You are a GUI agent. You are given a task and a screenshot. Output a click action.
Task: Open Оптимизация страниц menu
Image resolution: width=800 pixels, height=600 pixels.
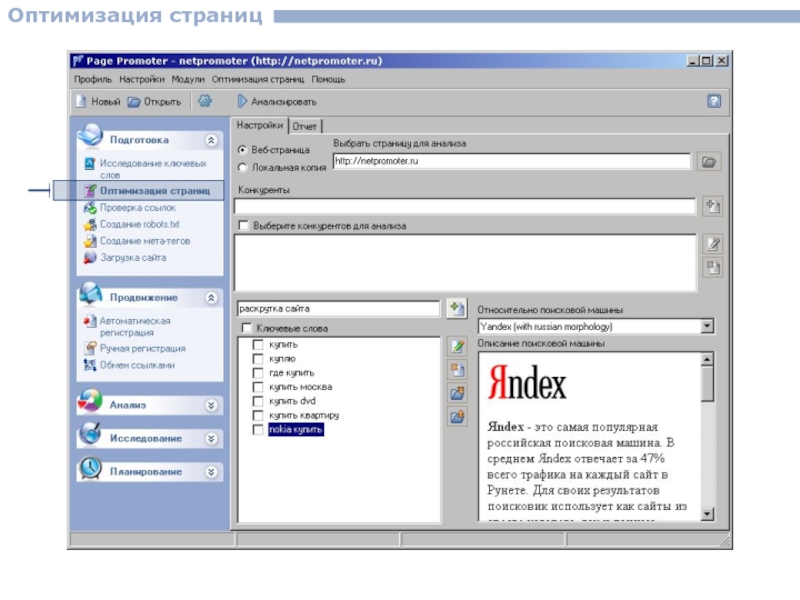coord(258,79)
